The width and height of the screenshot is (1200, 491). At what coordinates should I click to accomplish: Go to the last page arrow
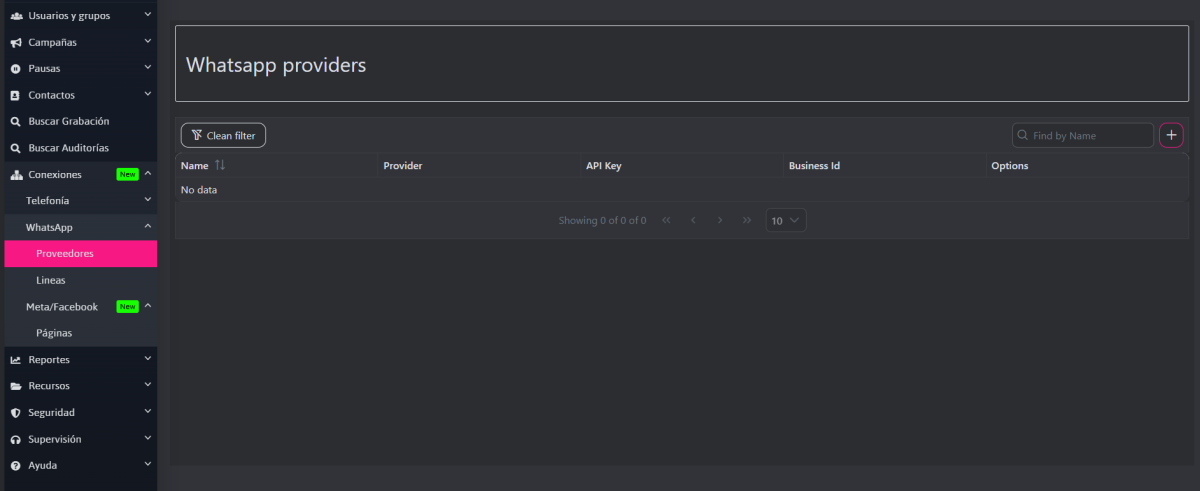click(747, 220)
